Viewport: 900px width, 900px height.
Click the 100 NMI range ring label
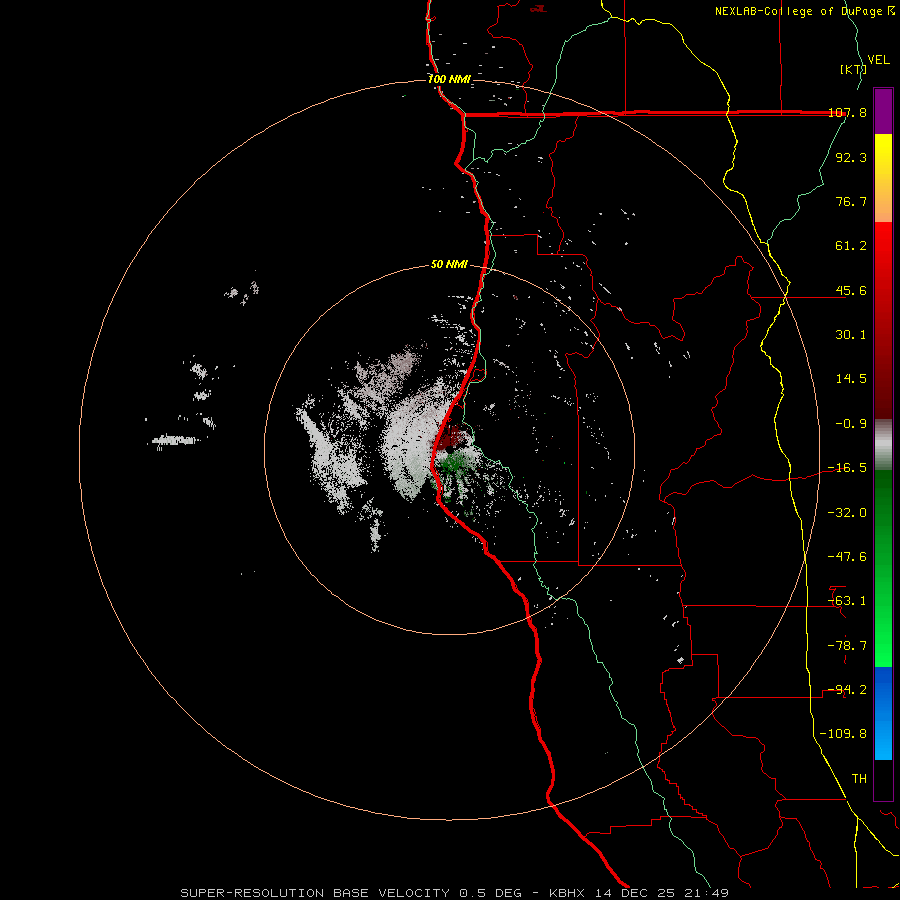[449, 79]
